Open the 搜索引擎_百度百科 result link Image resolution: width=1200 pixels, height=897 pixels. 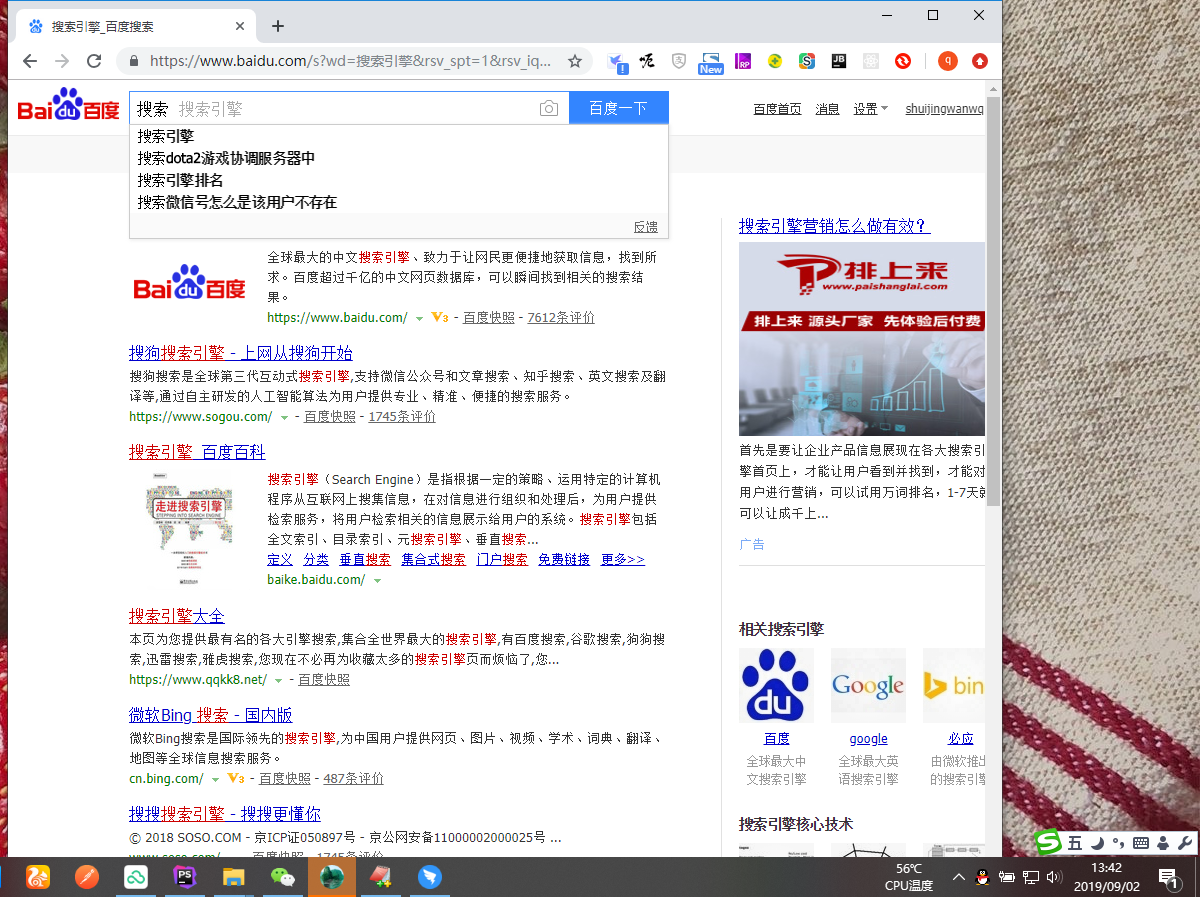(197, 452)
